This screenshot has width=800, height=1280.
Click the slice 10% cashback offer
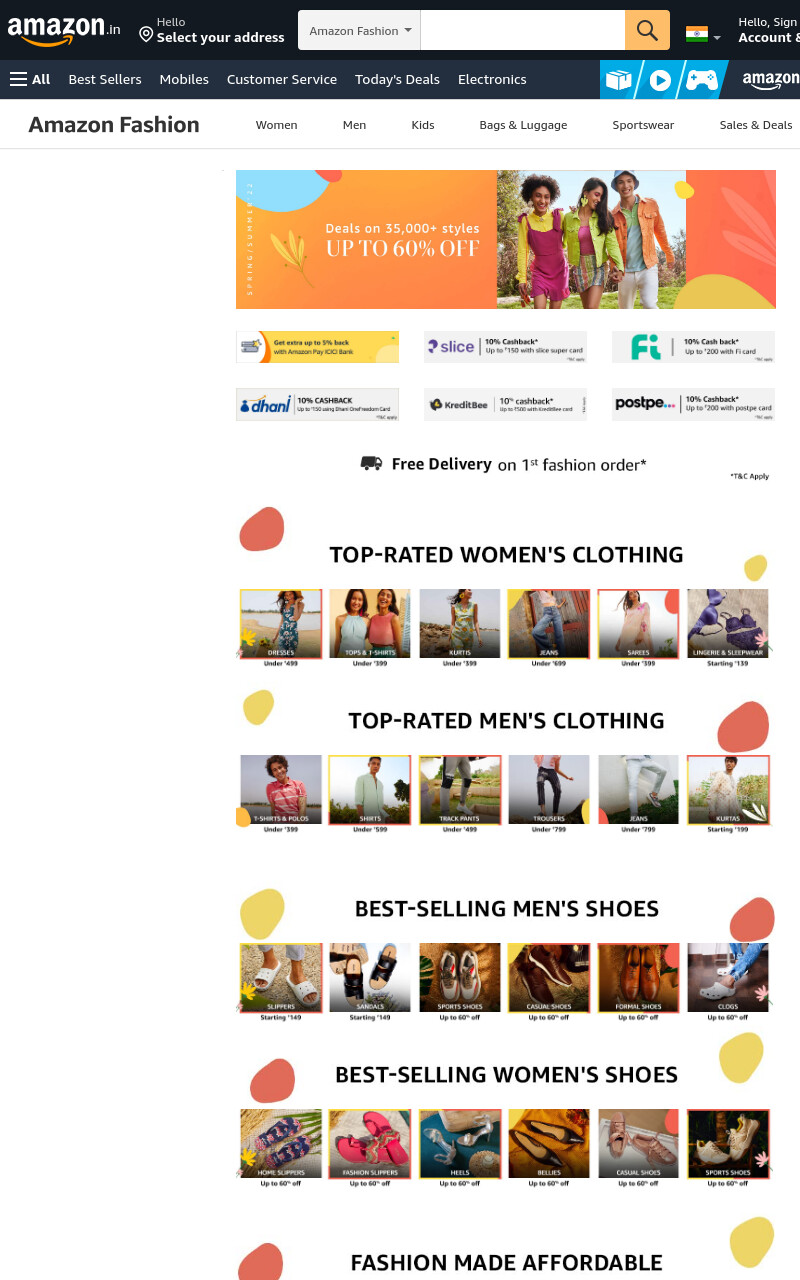(505, 347)
